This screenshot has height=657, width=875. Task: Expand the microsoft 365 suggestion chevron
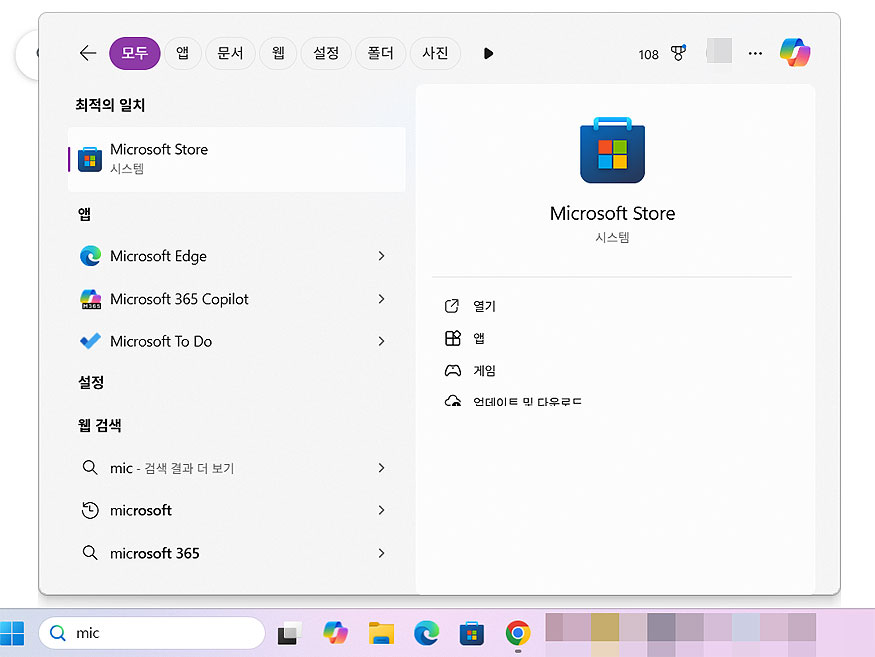(381, 553)
